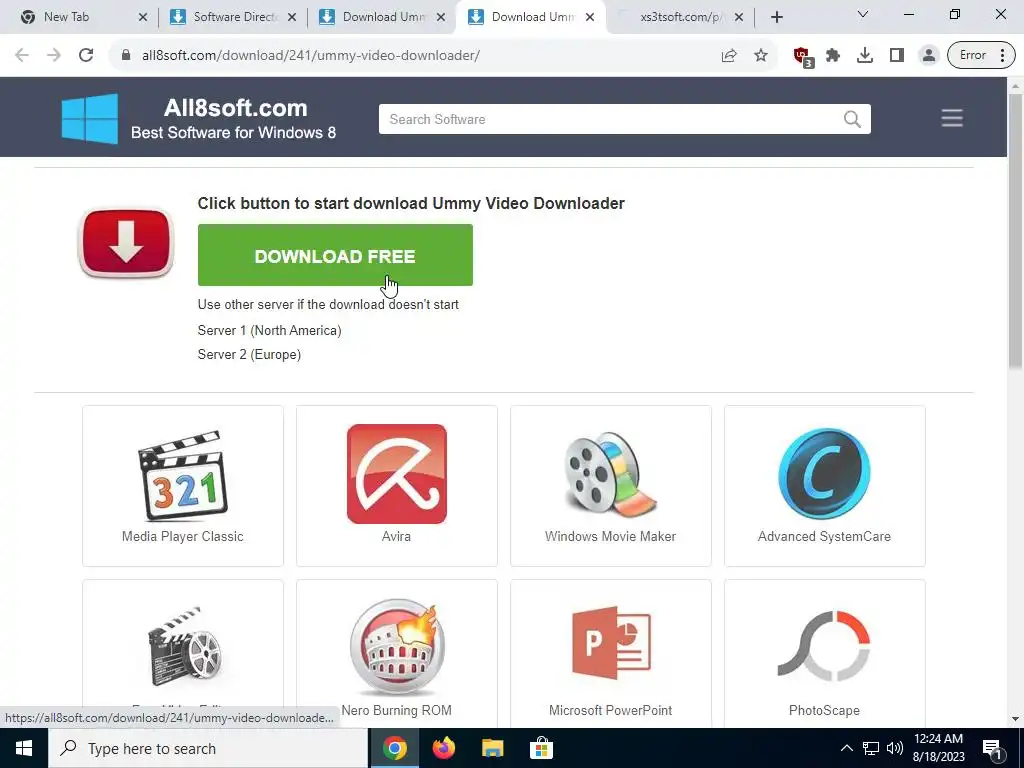
Task: Open the All8soft.com site title link
Action: click(x=235, y=108)
